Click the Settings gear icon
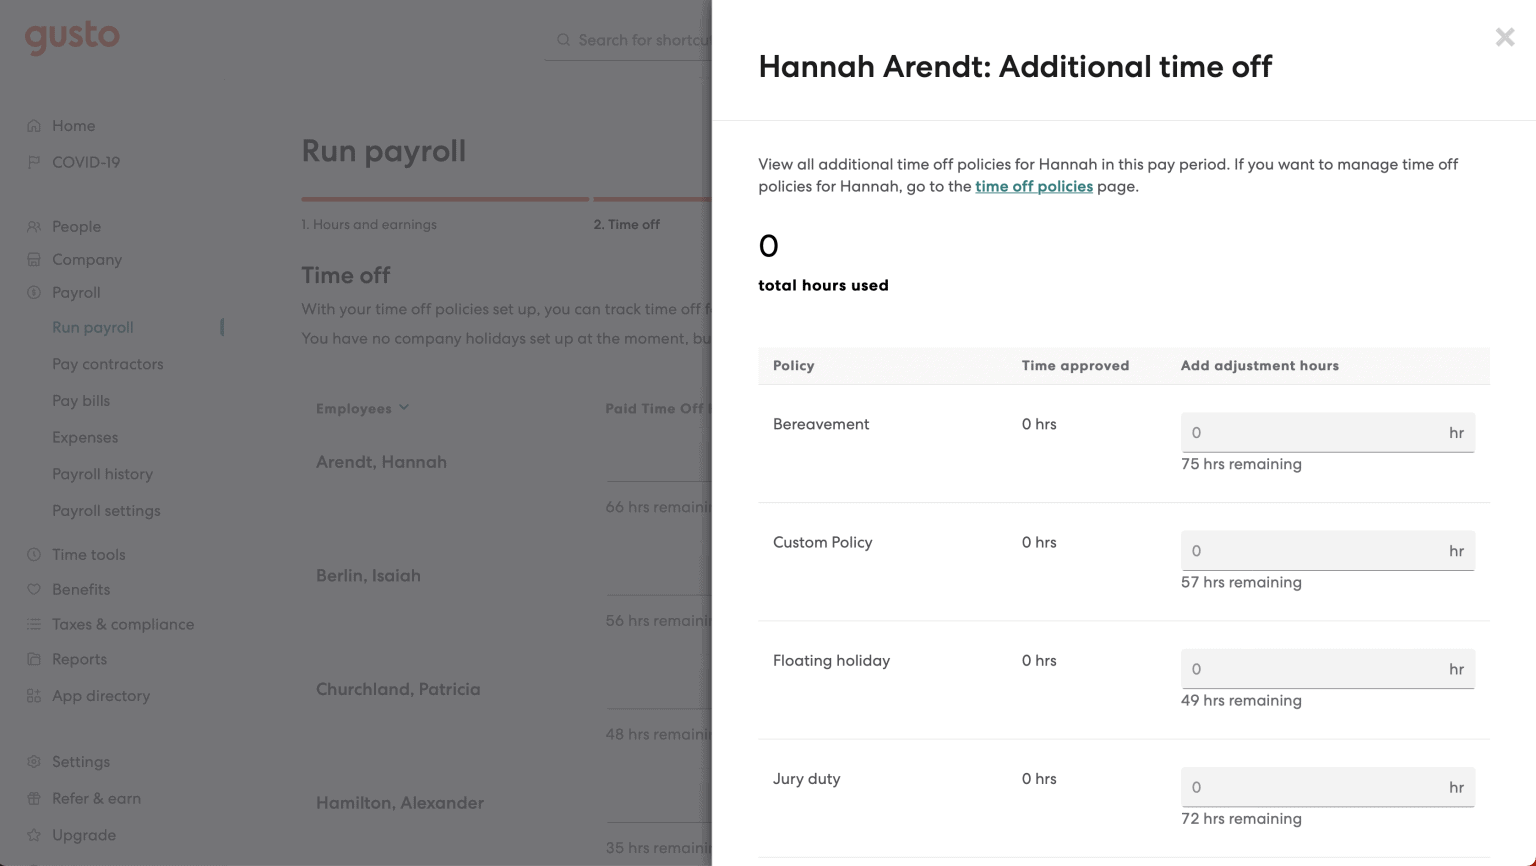The height and width of the screenshot is (866, 1536). pyautogui.click(x=35, y=761)
